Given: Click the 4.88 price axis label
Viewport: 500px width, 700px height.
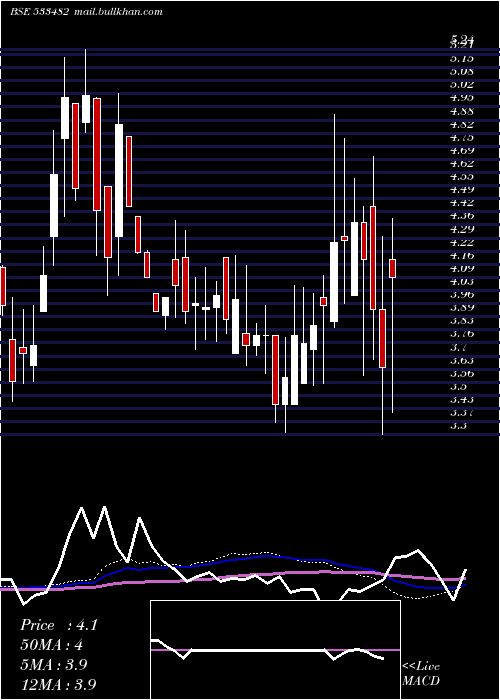Looking at the screenshot, I should pos(462,111).
